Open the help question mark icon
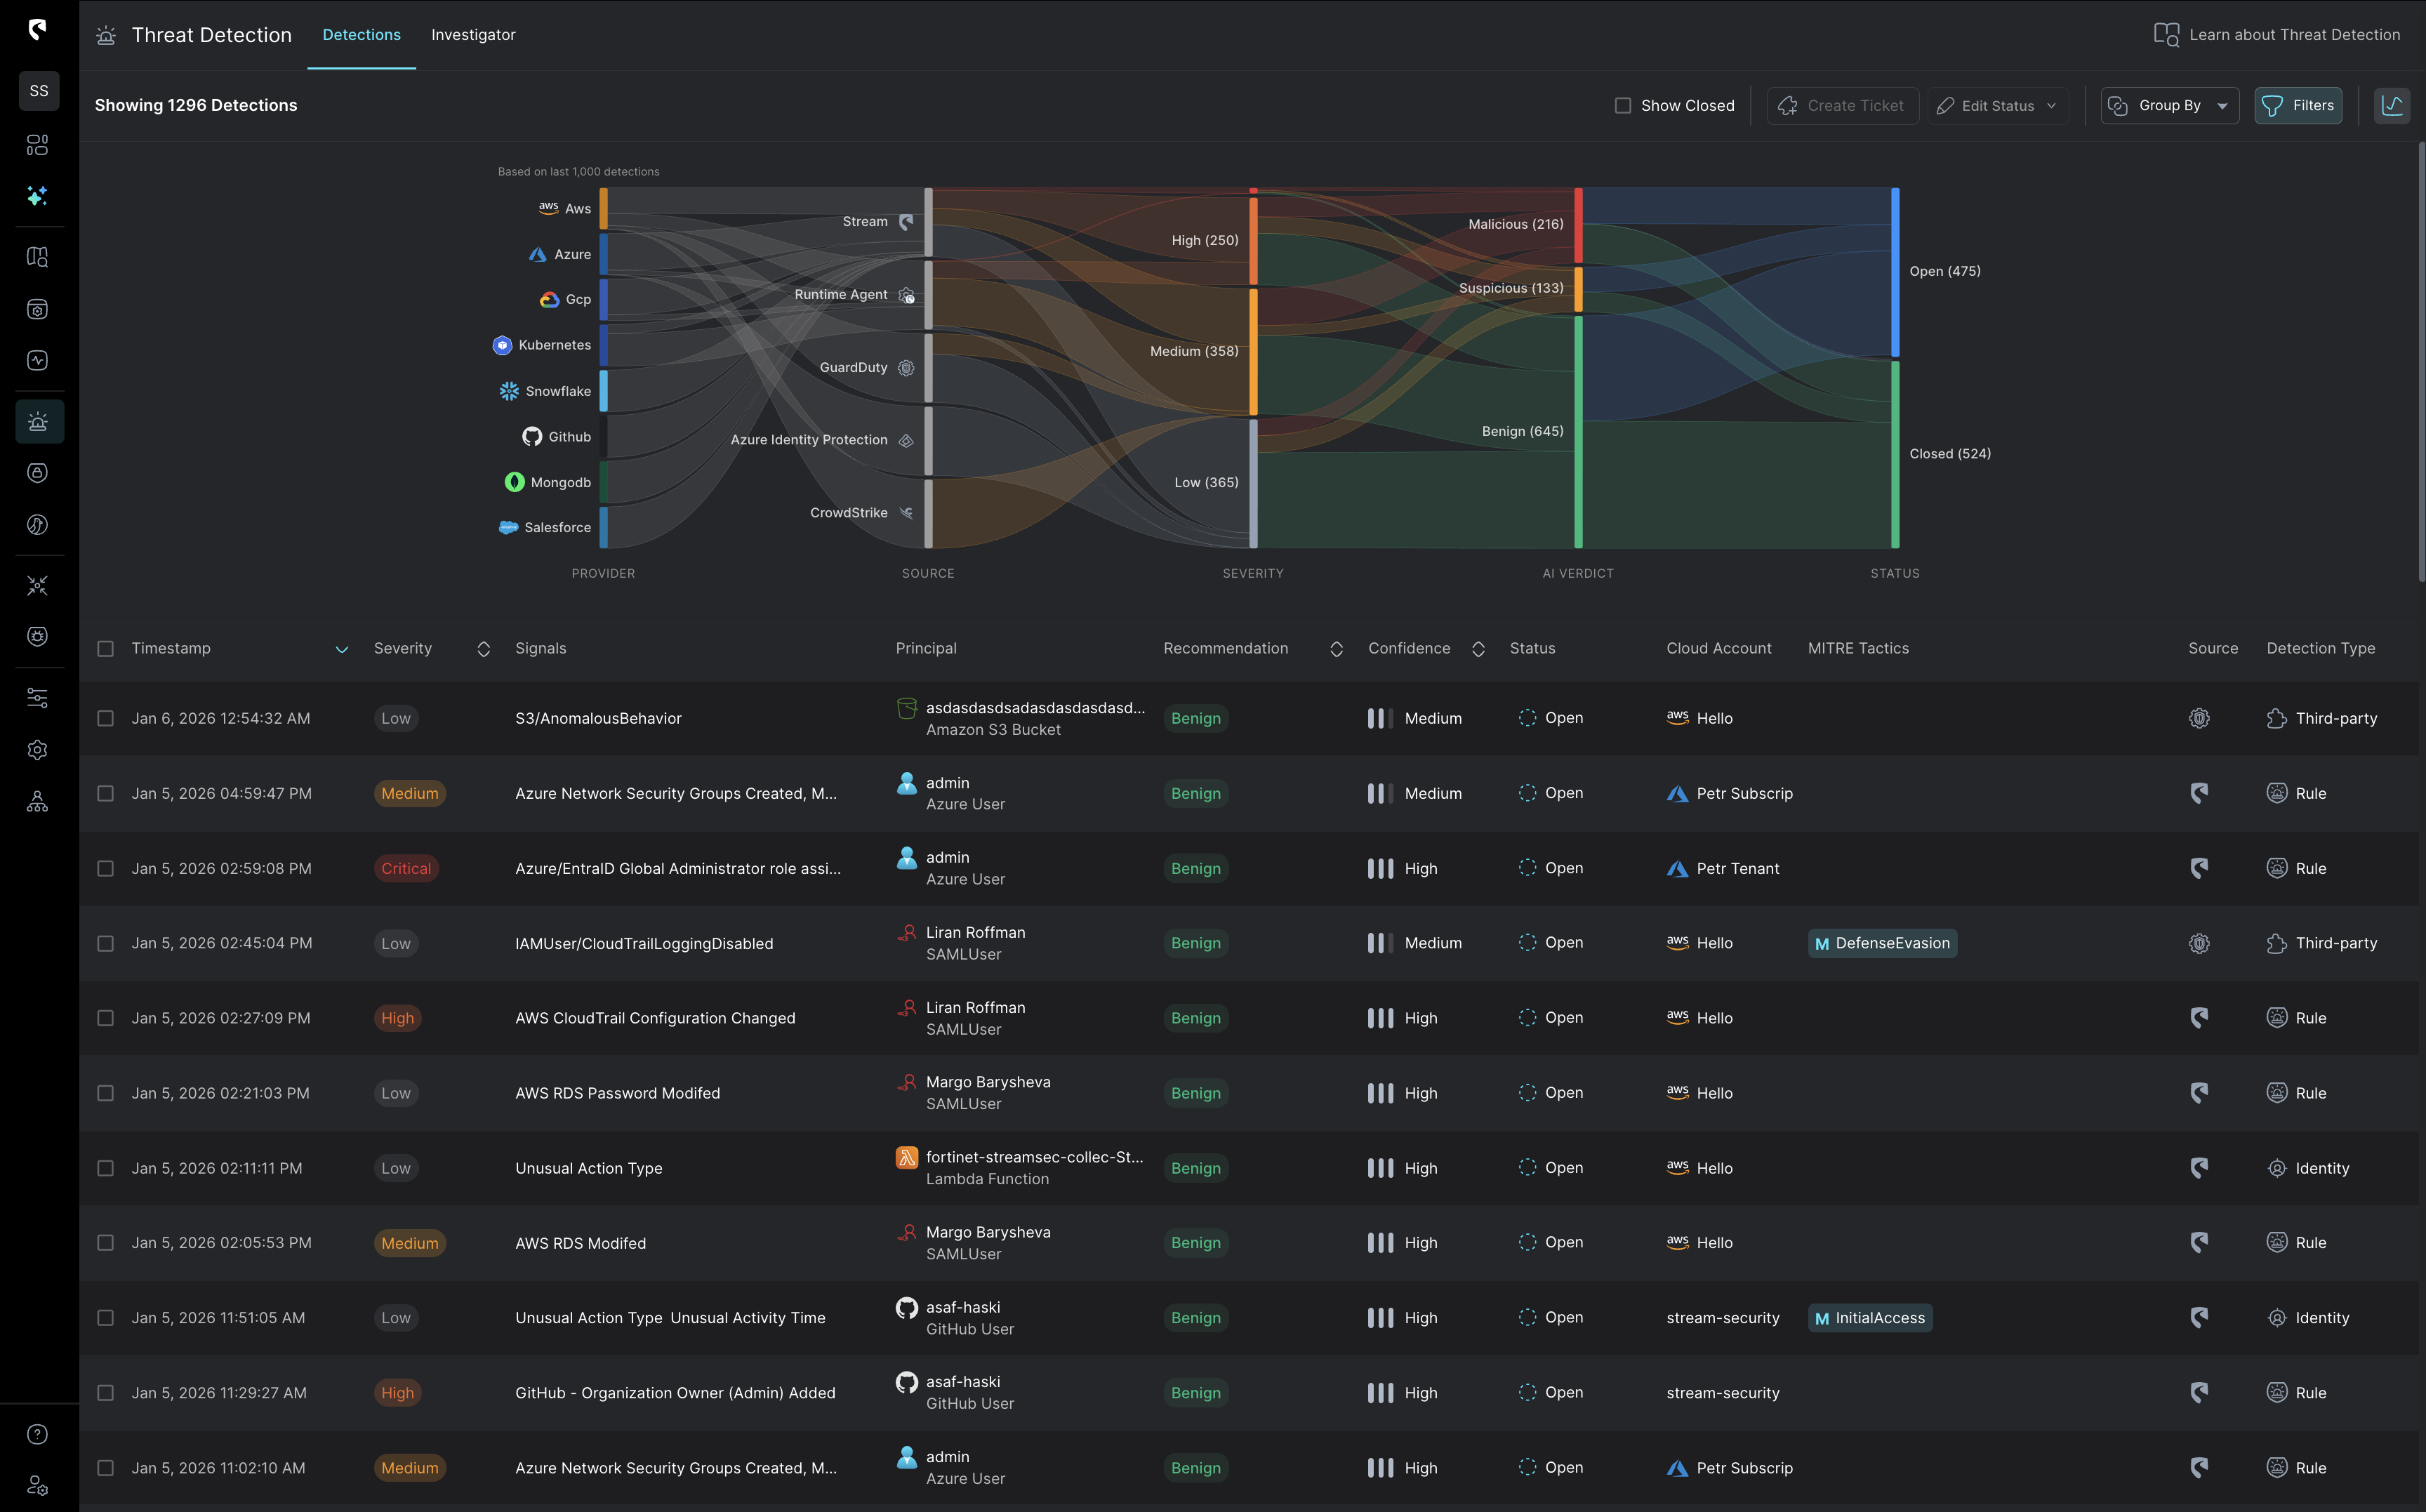Viewport: 2426px width, 1512px height. [x=38, y=1434]
